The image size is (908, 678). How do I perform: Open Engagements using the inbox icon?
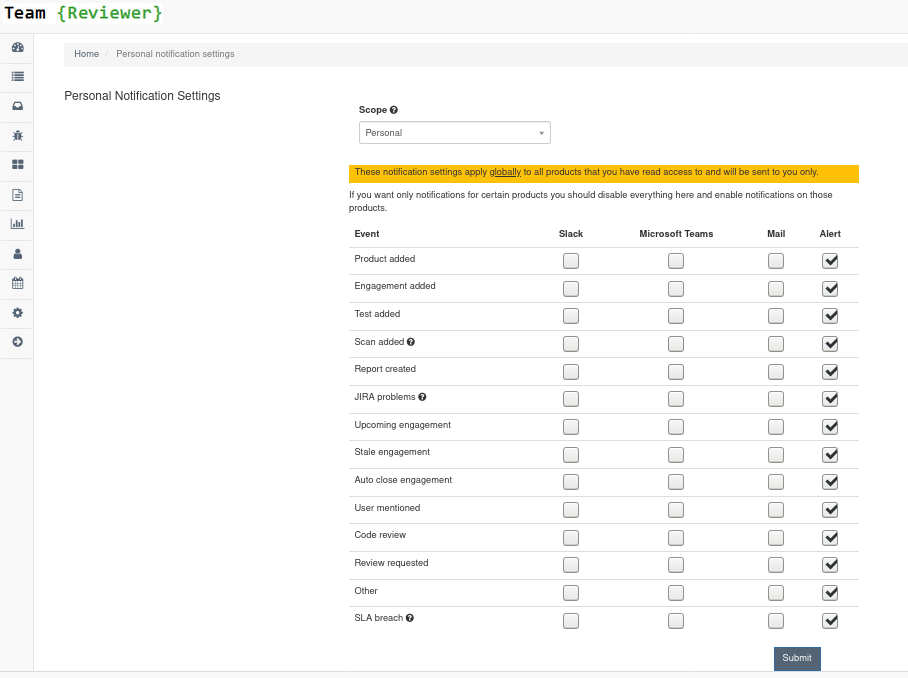pos(17,106)
